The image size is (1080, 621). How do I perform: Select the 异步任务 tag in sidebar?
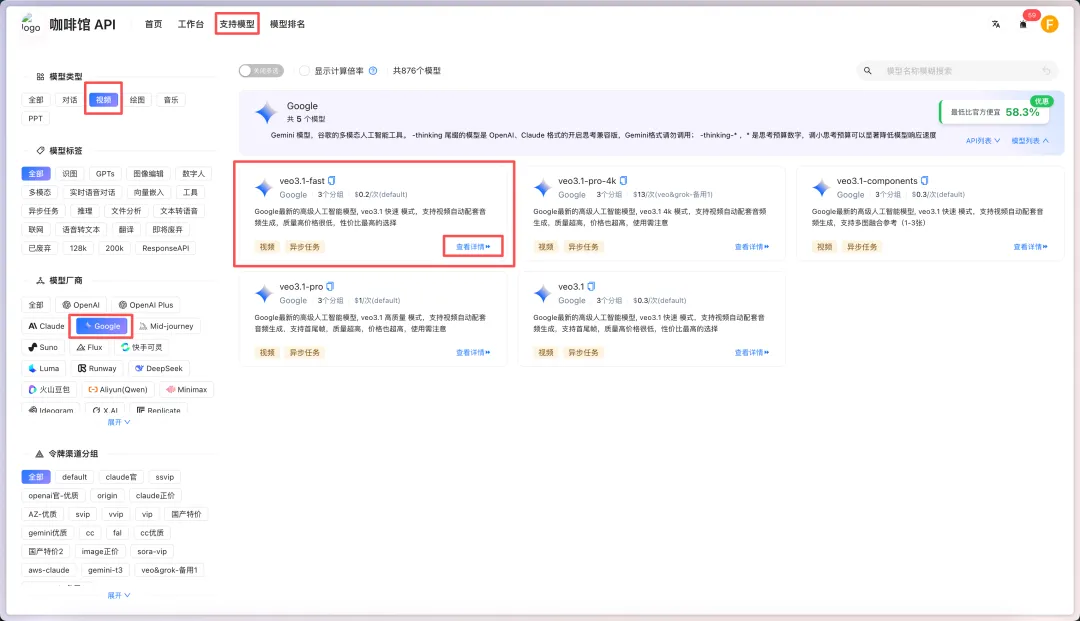(43, 211)
